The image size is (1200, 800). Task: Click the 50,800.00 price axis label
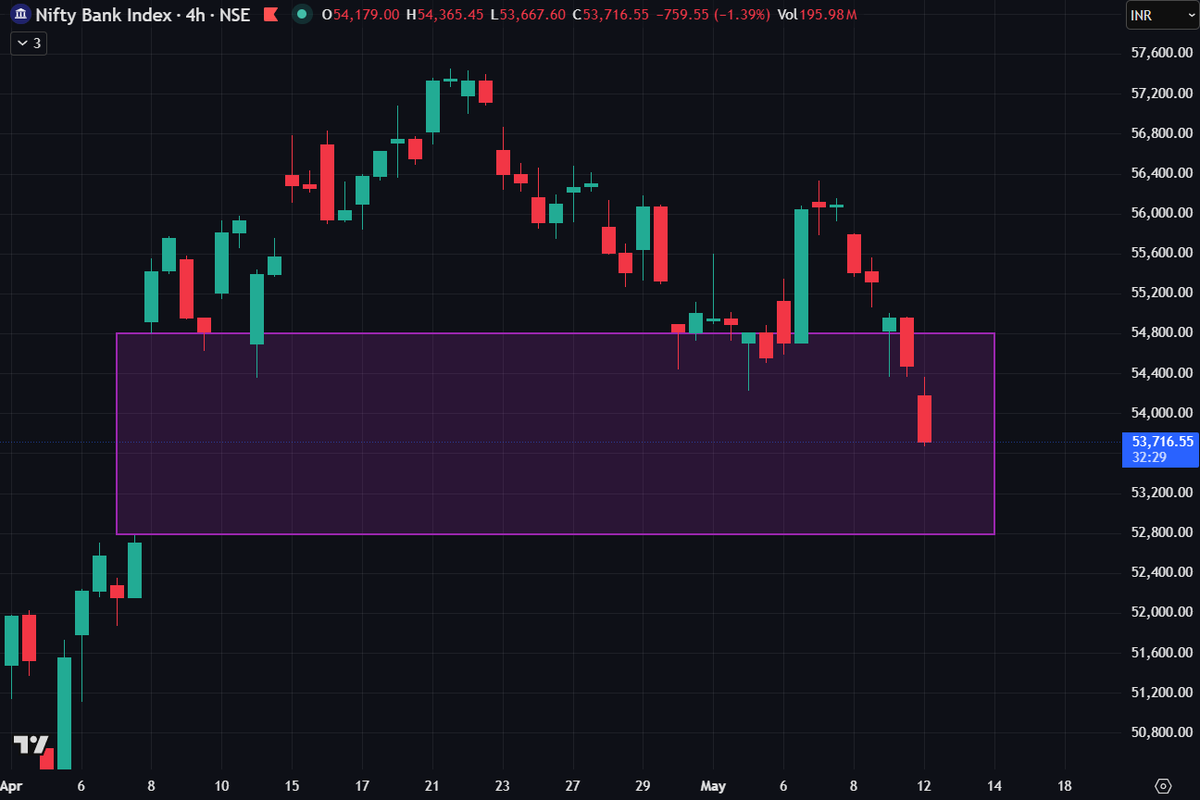click(x=1162, y=733)
